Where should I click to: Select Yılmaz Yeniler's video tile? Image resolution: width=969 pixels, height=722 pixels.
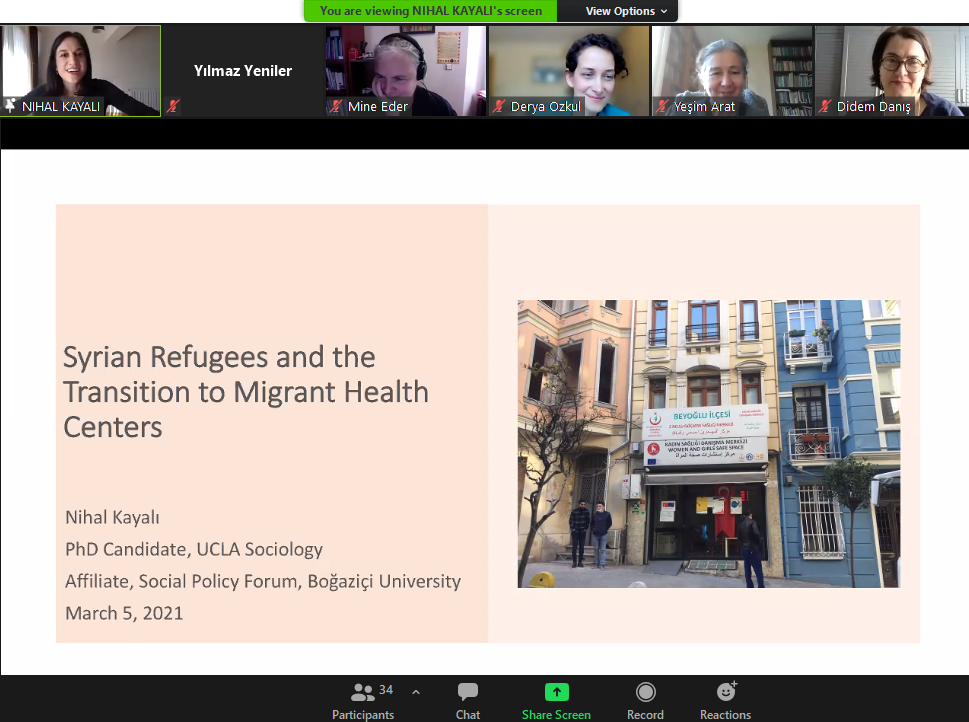(x=243, y=70)
